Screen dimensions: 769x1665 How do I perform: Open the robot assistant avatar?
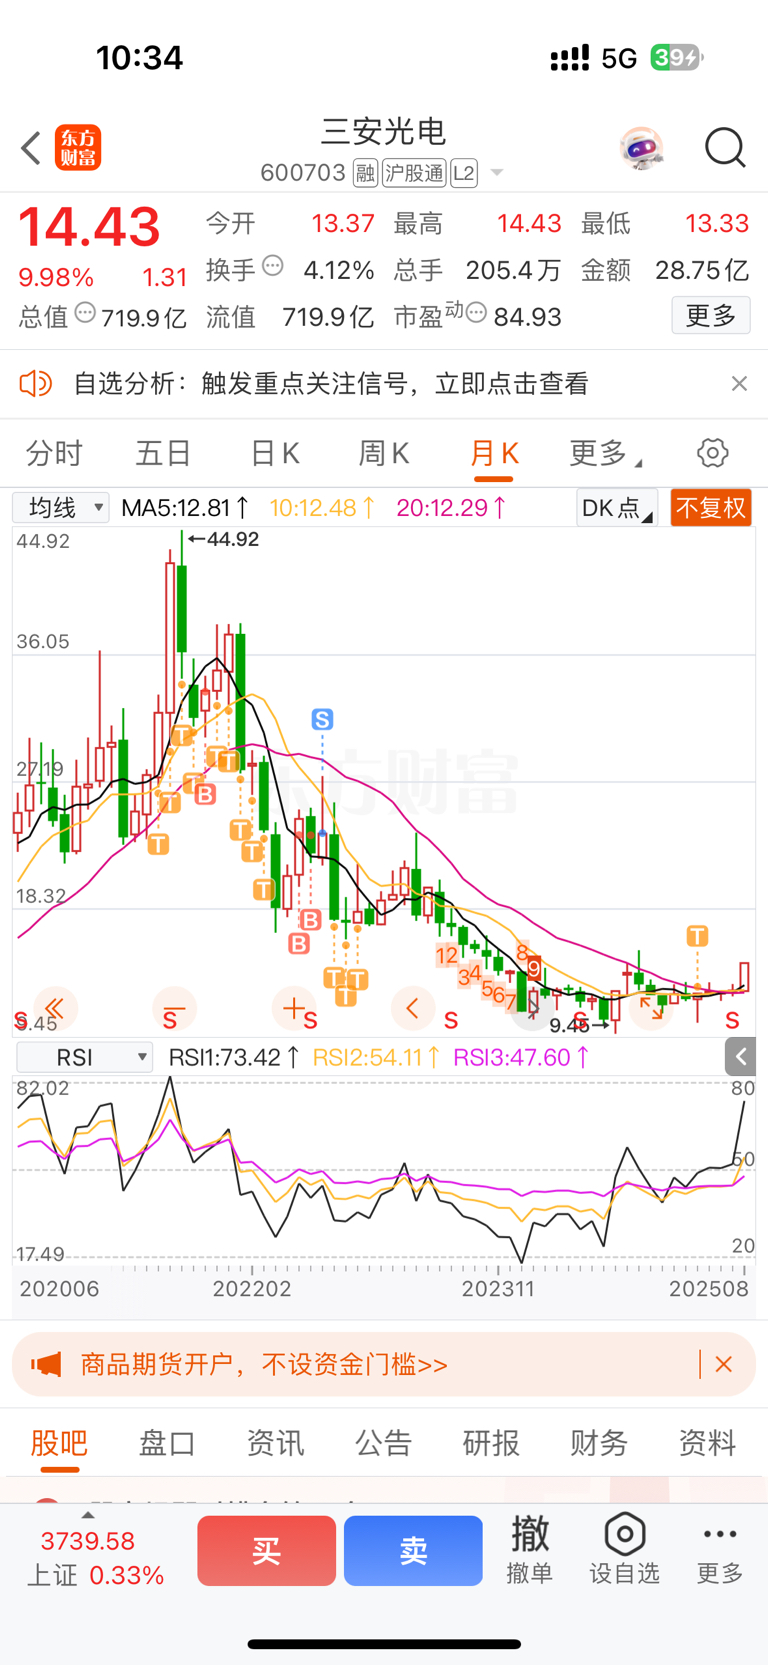pyautogui.click(x=641, y=148)
